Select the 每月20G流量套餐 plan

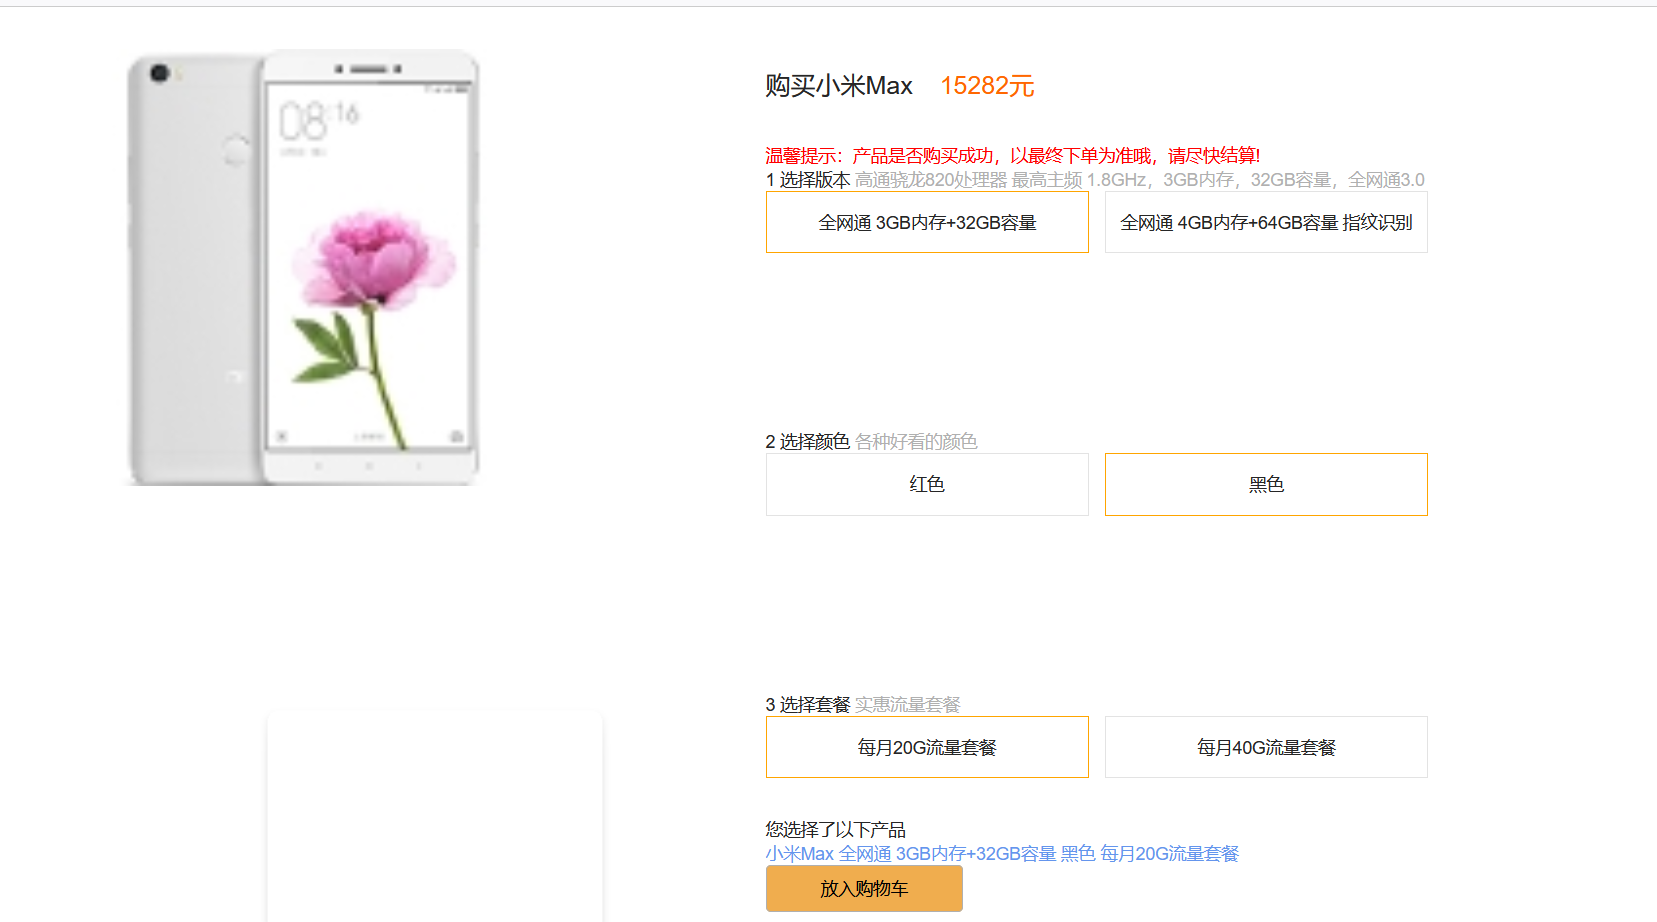(x=927, y=747)
